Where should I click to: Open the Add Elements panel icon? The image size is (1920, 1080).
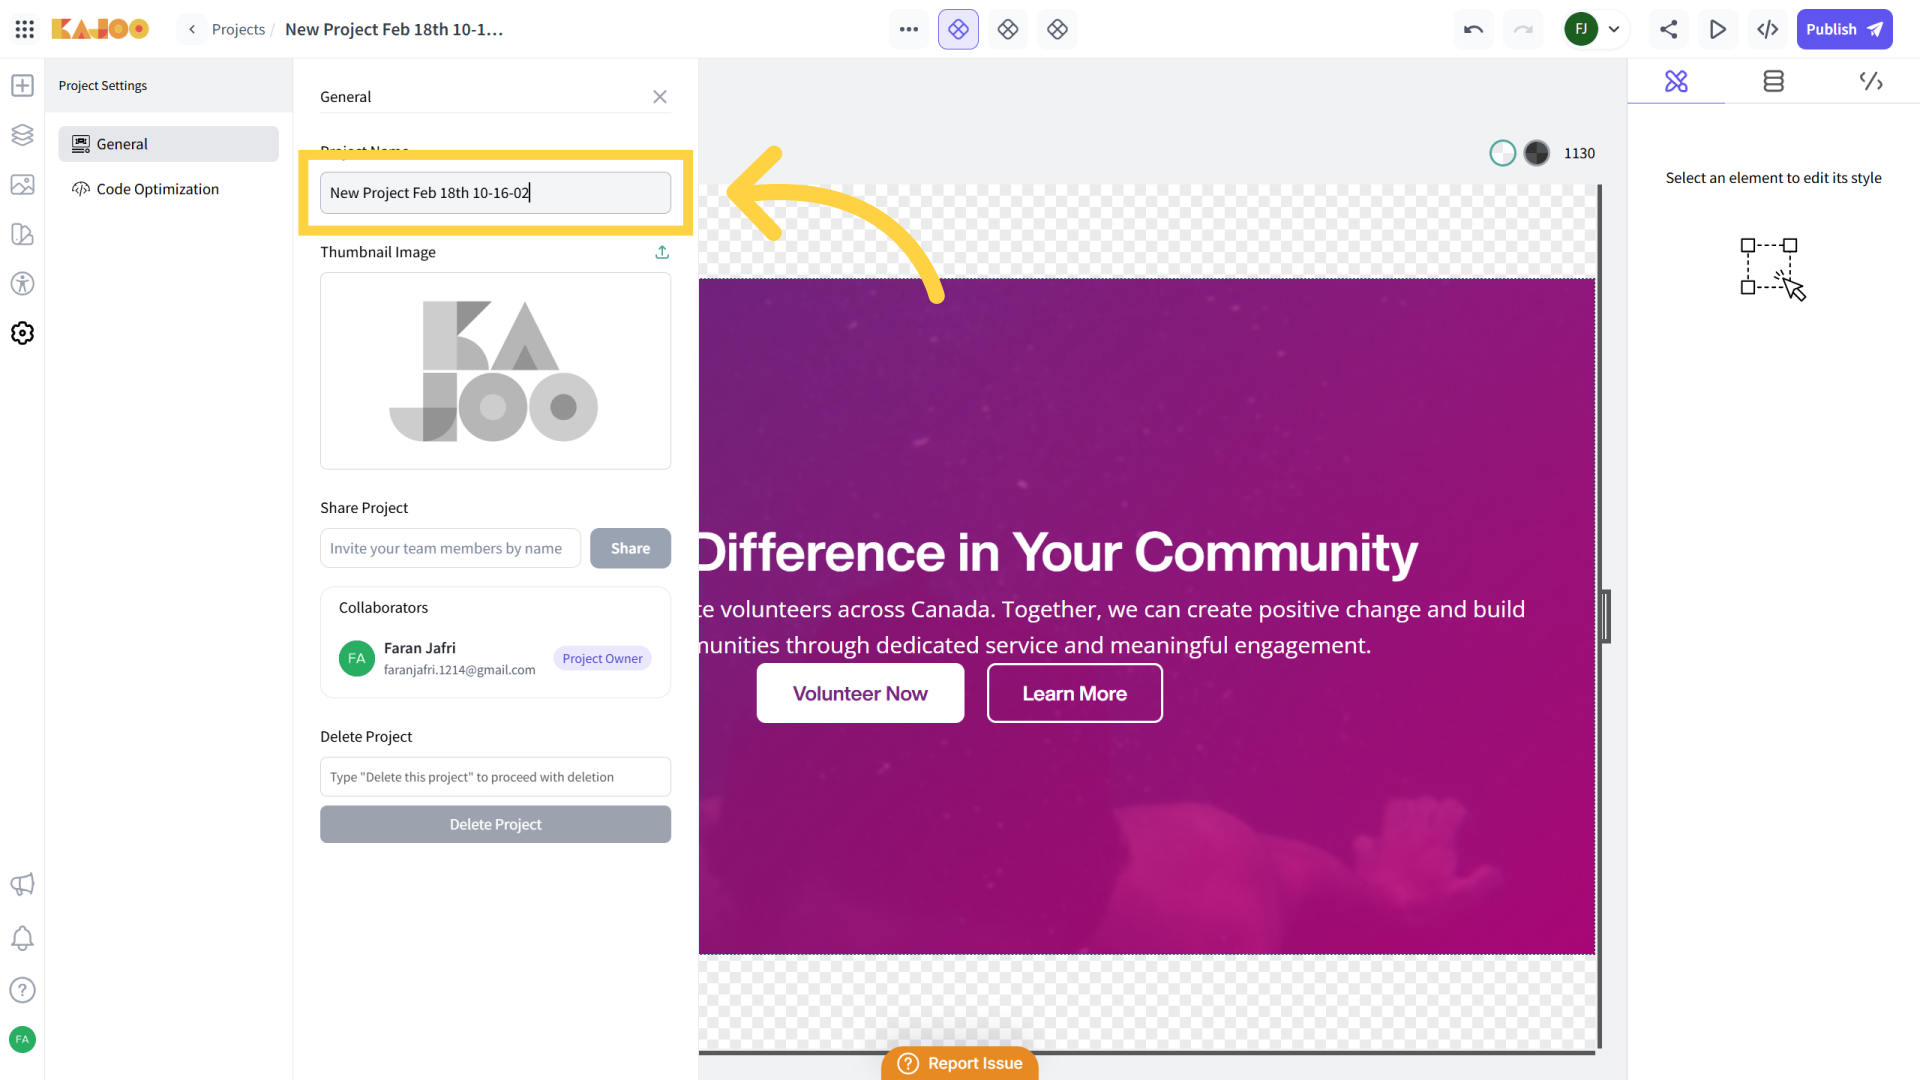click(x=22, y=86)
